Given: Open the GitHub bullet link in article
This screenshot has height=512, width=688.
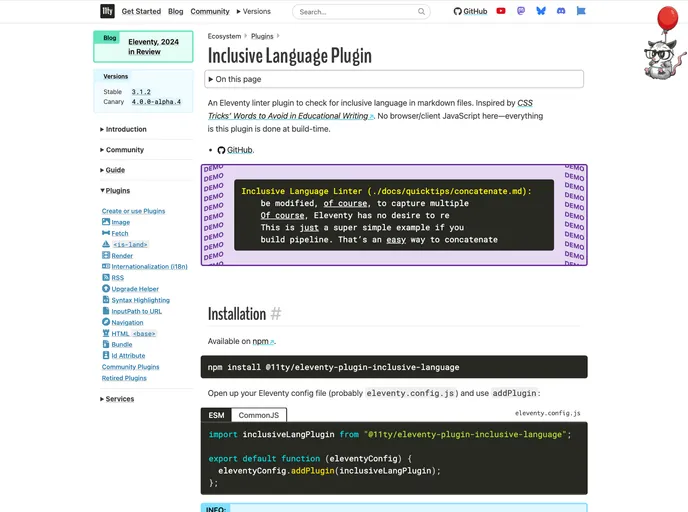Looking at the screenshot, I should (240, 150).
